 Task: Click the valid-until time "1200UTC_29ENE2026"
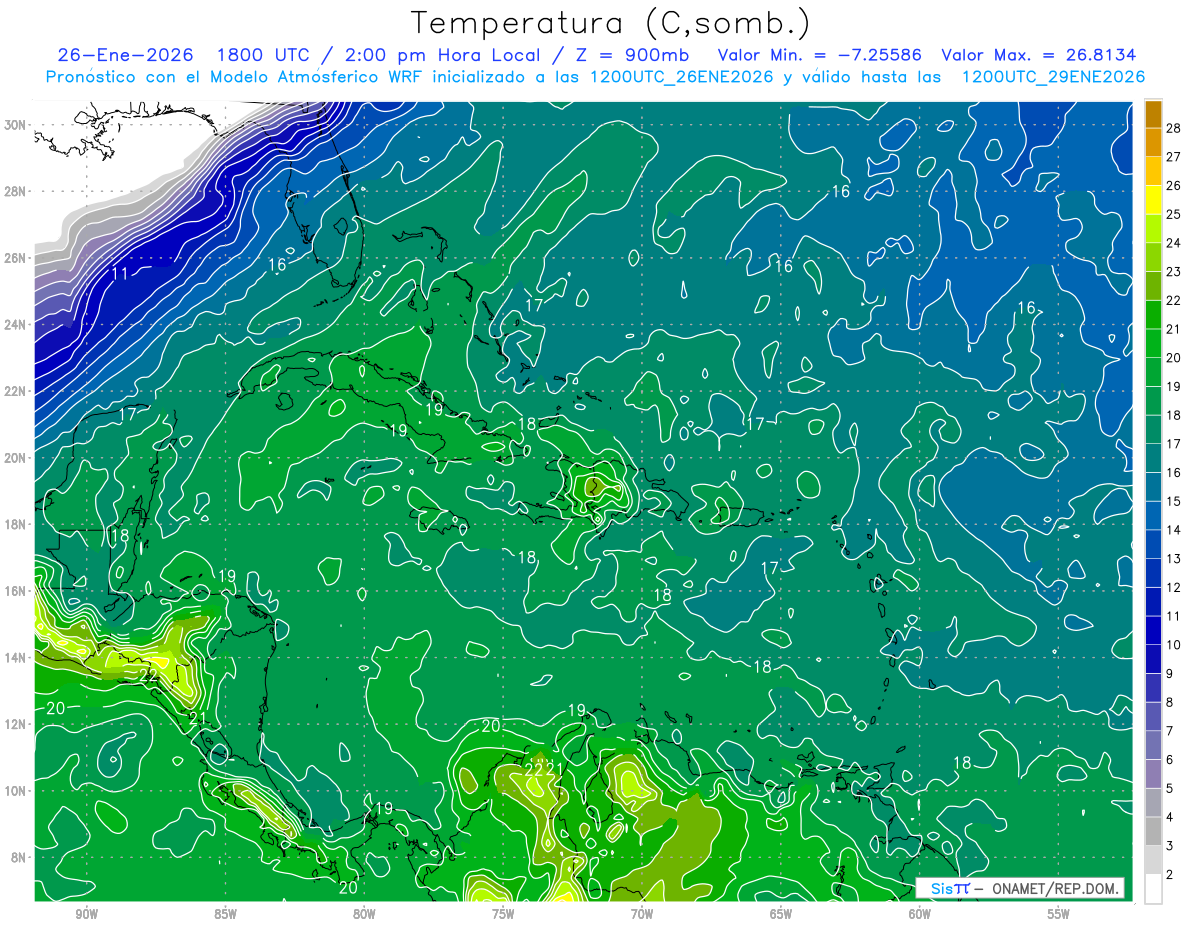[1053, 77]
